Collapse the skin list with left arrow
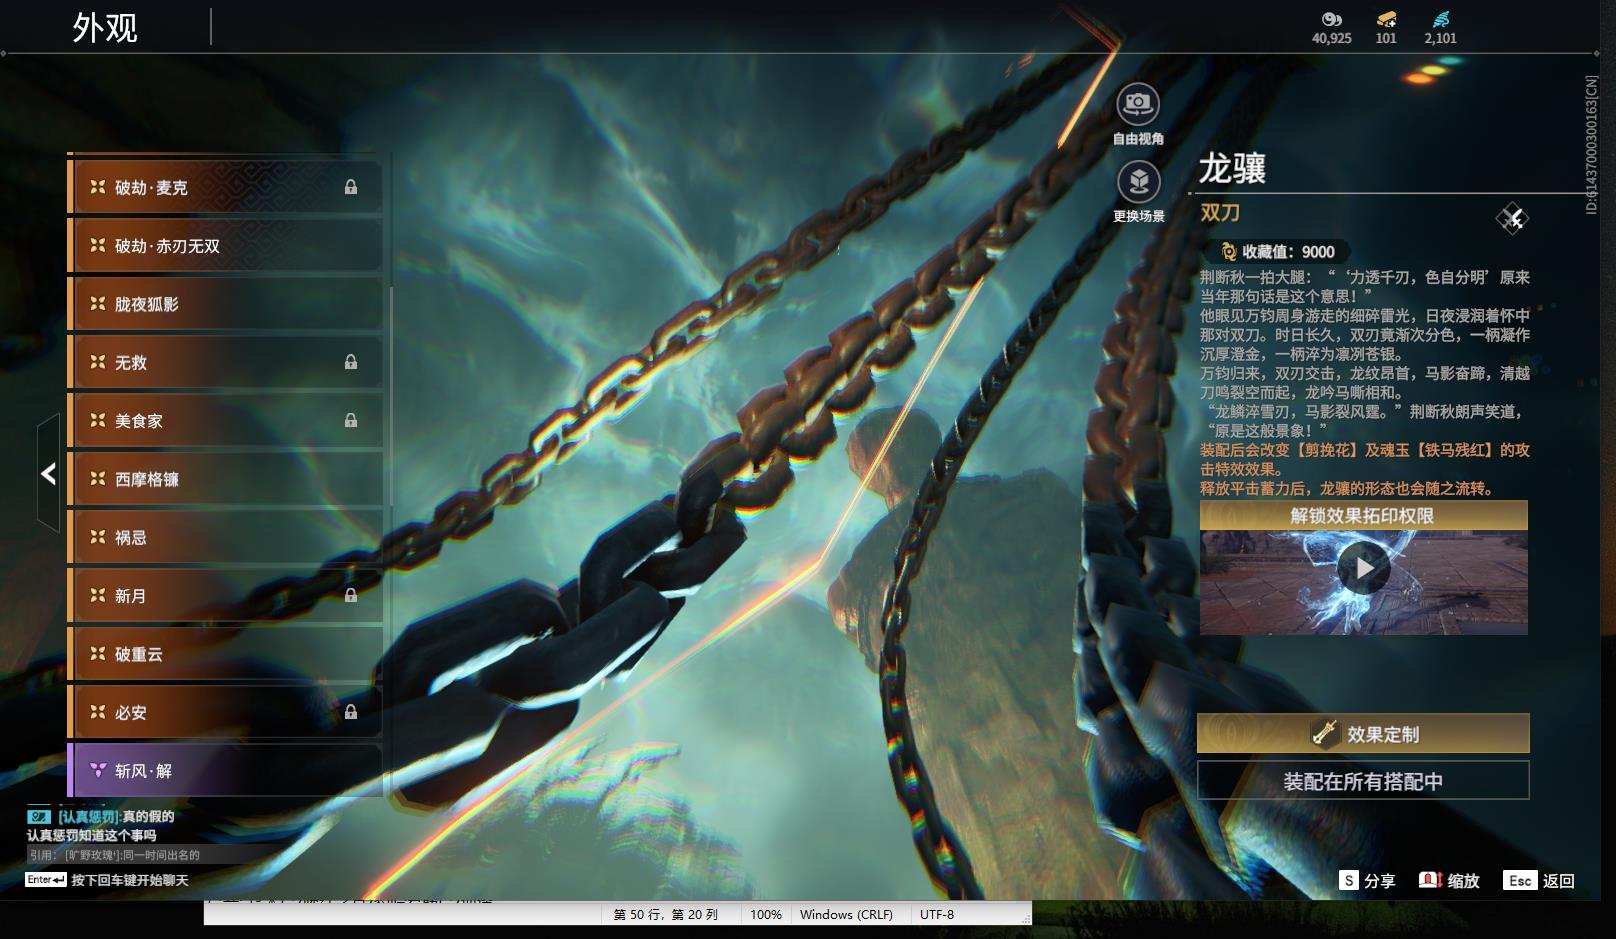 (x=48, y=474)
